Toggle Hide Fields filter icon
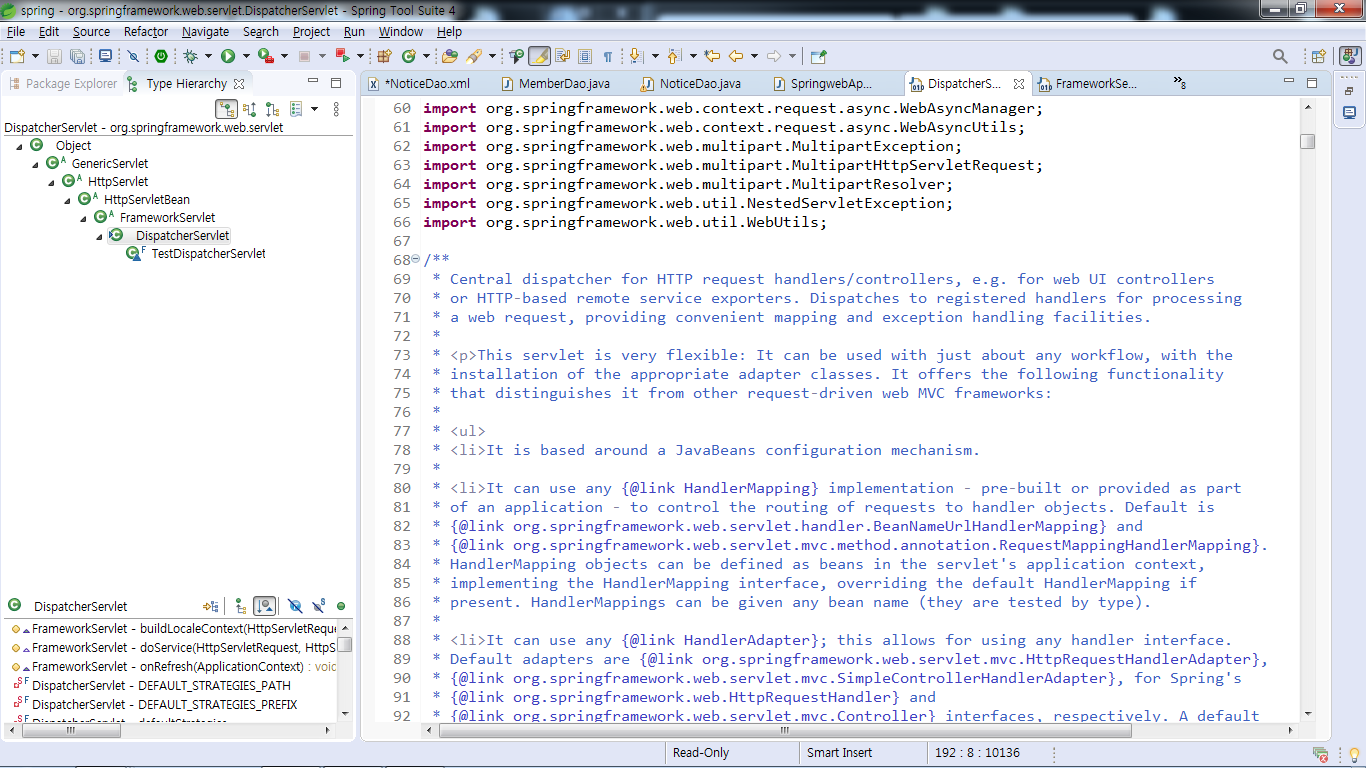 [x=294, y=606]
